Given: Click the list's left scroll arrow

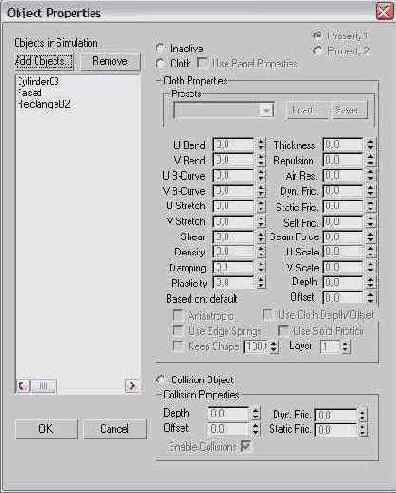Looking at the screenshot, I should (23, 386).
